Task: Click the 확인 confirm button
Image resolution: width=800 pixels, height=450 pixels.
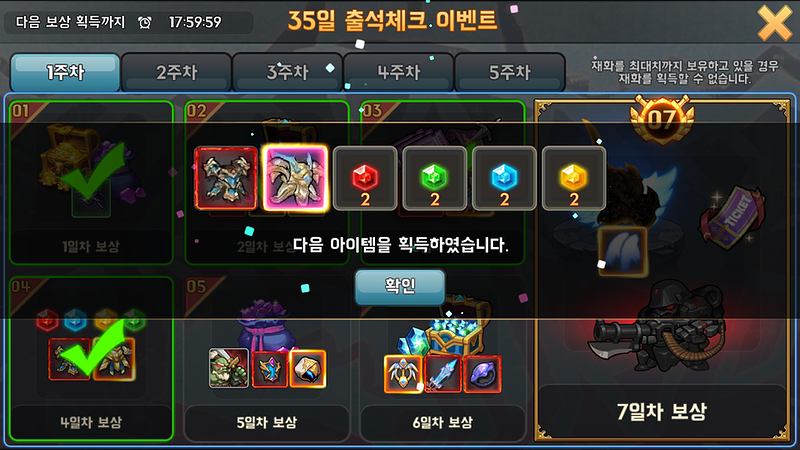Action: (399, 286)
